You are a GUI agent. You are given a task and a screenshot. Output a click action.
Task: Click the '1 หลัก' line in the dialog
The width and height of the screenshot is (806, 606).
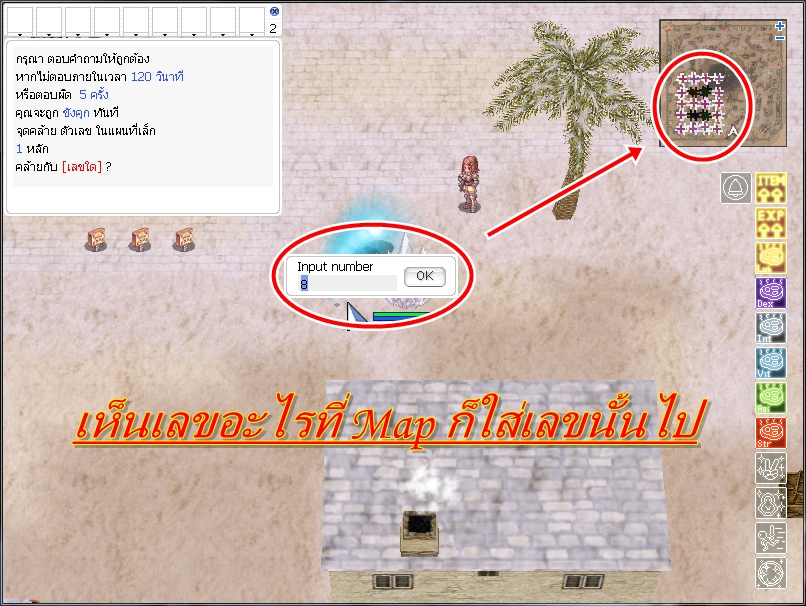32,149
